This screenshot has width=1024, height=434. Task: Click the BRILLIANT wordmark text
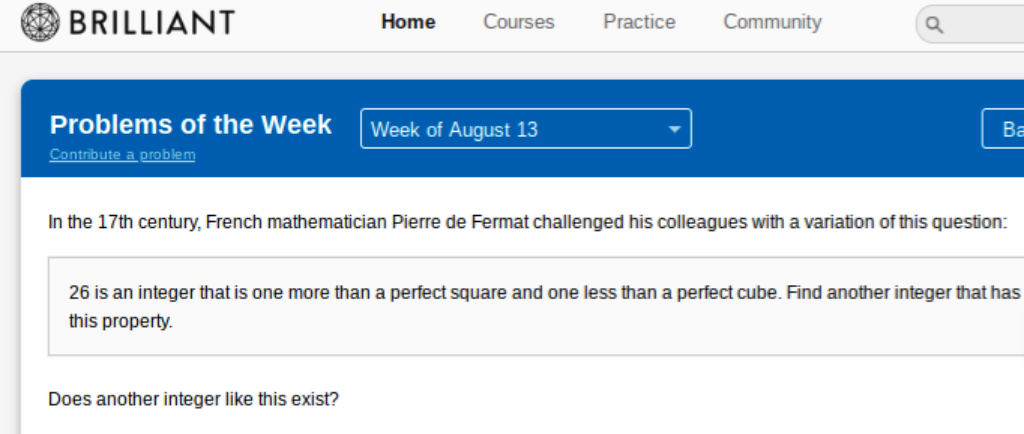coord(152,22)
